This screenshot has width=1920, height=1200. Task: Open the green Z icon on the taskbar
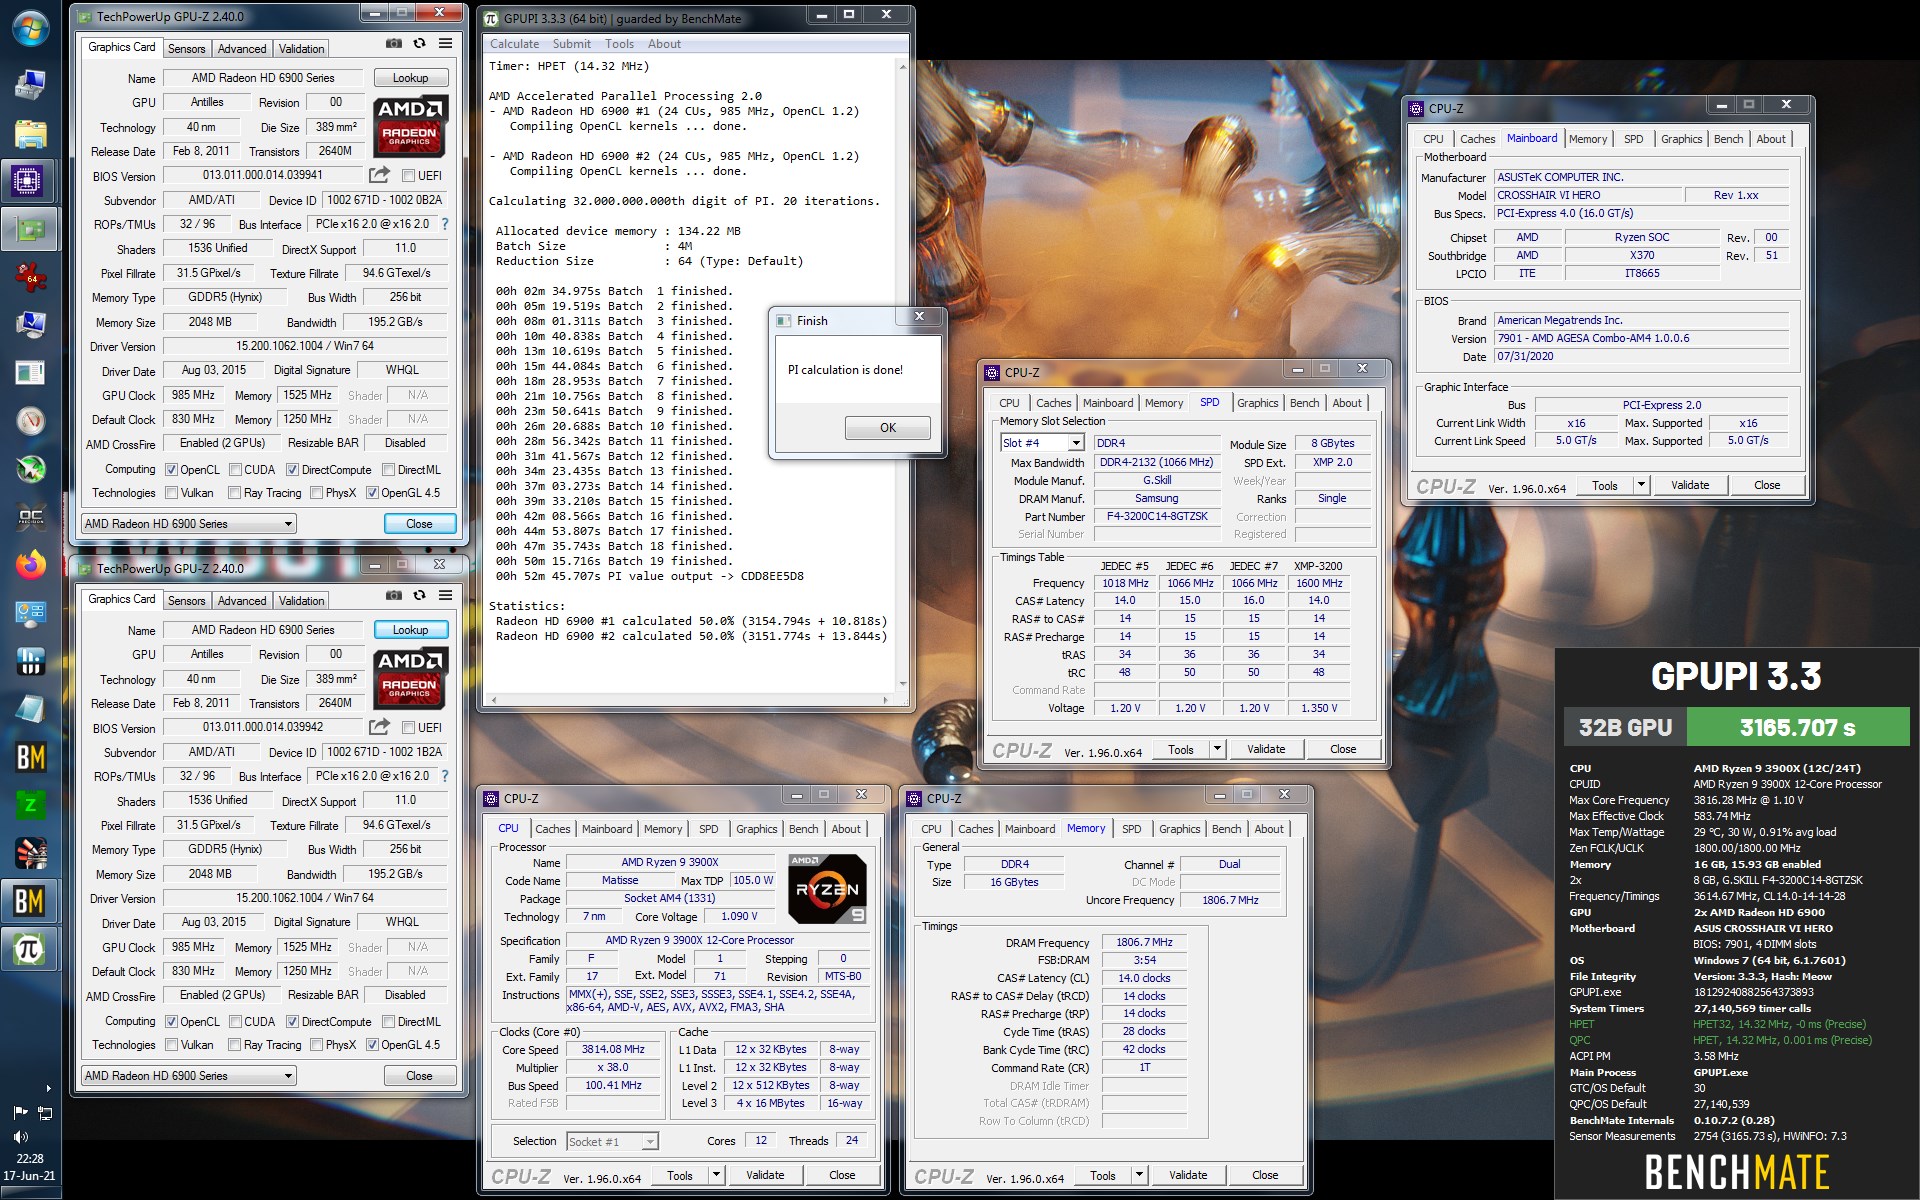pos(30,805)
